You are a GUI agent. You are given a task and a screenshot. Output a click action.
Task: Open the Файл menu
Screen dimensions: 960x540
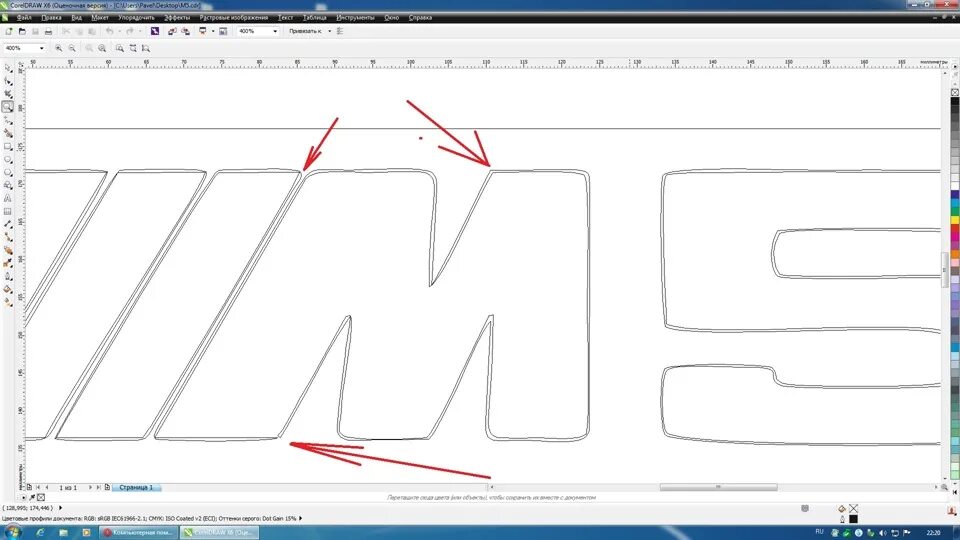pos(24,18)
